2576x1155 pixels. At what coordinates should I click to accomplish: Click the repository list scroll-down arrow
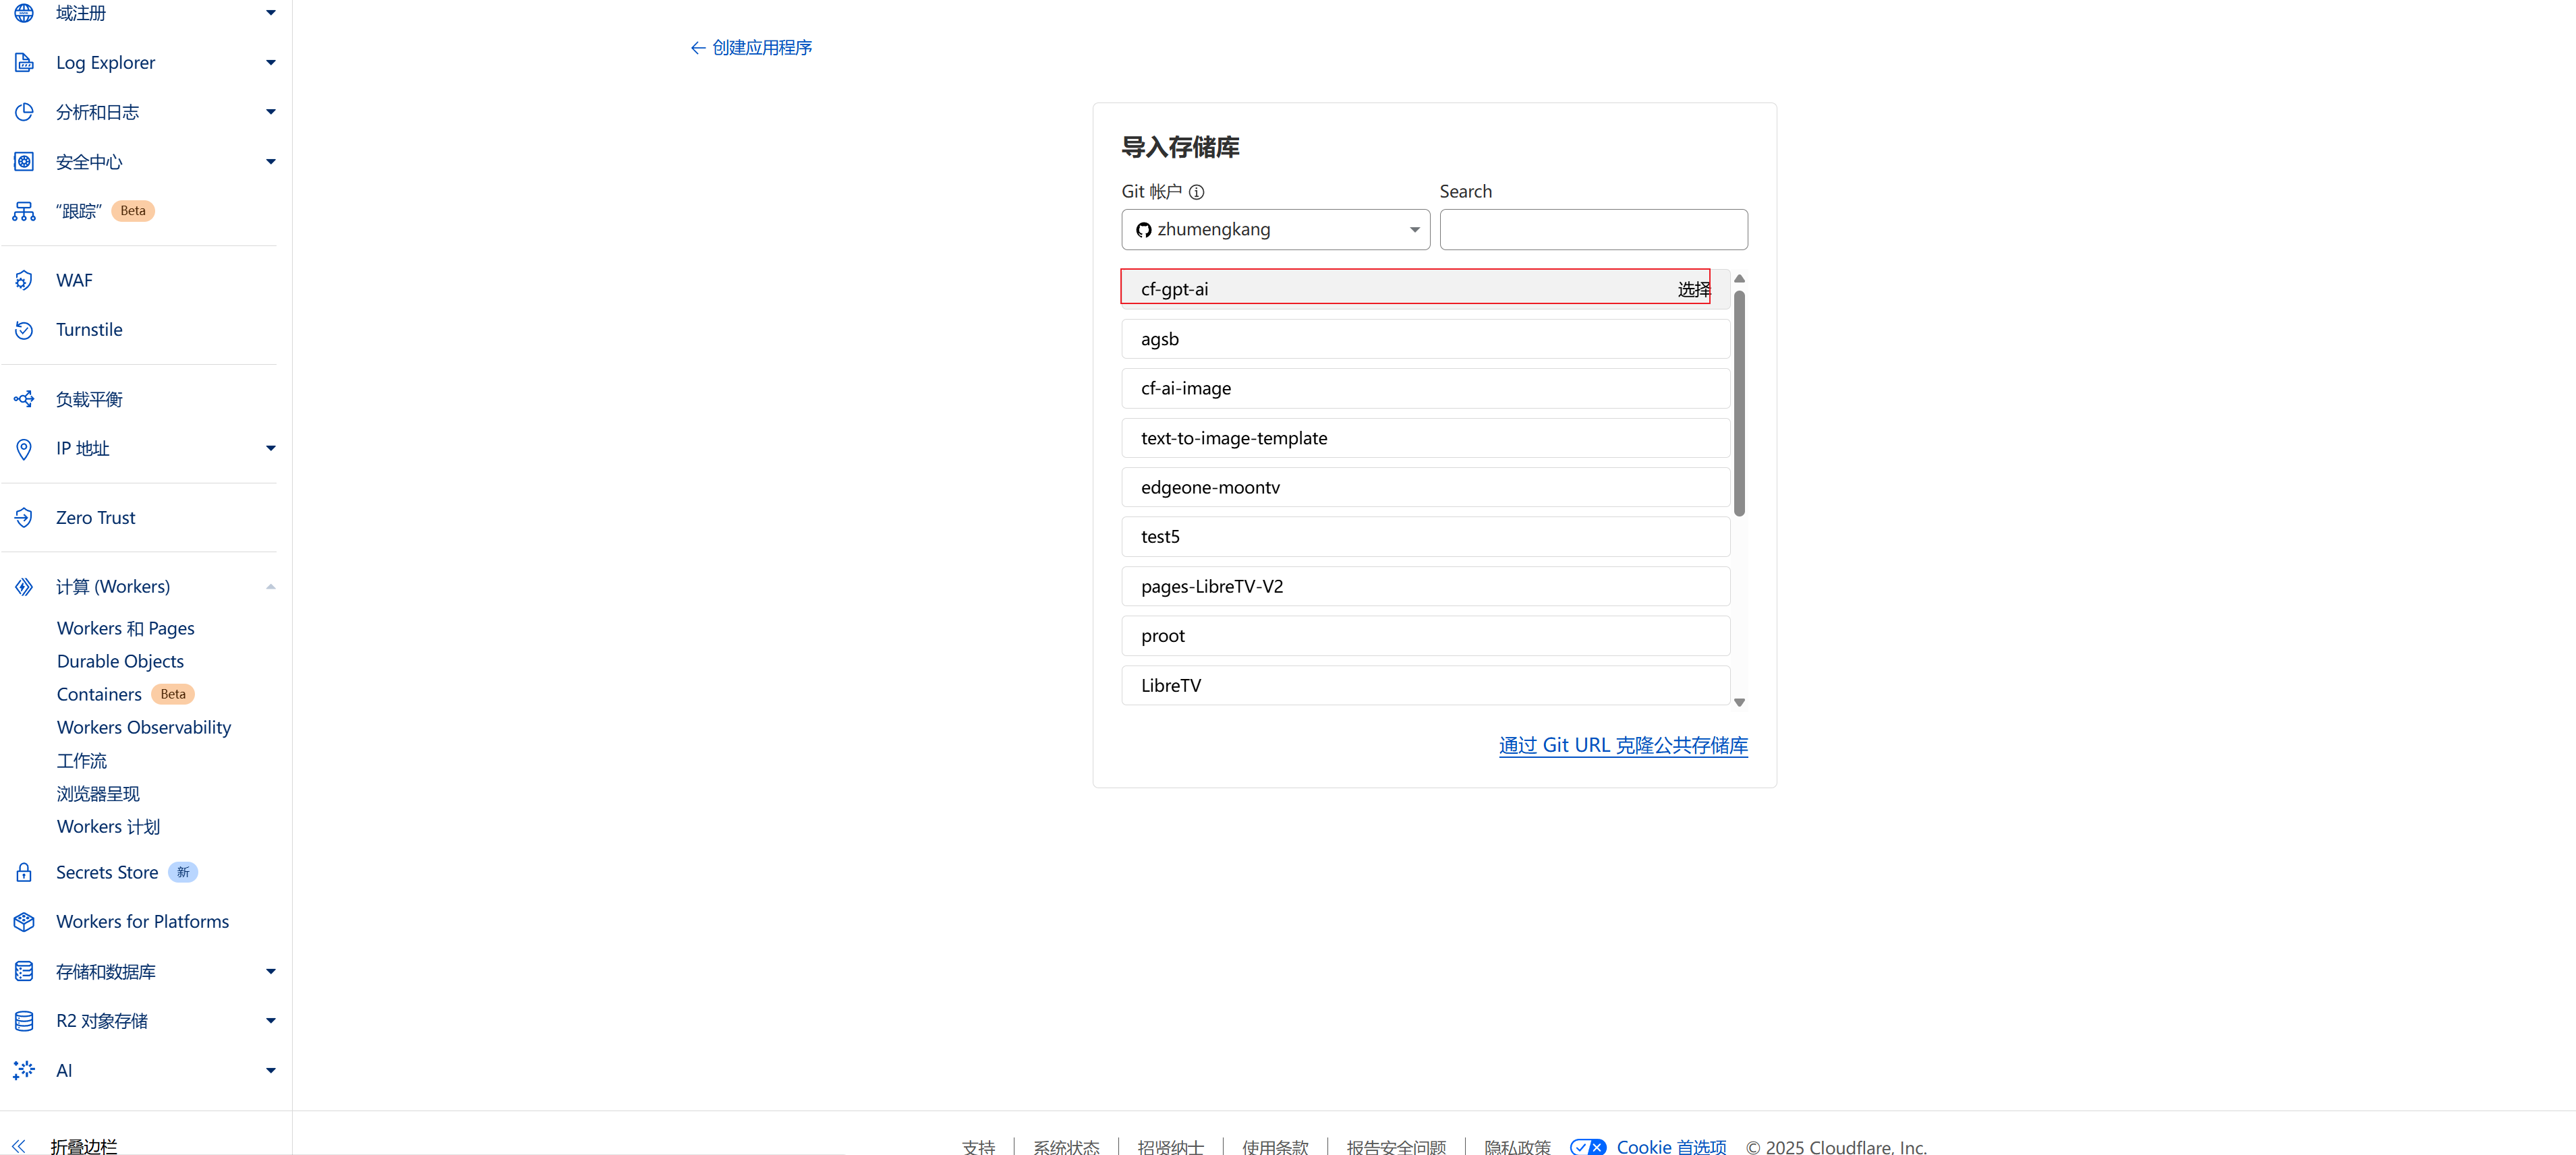1740,703
